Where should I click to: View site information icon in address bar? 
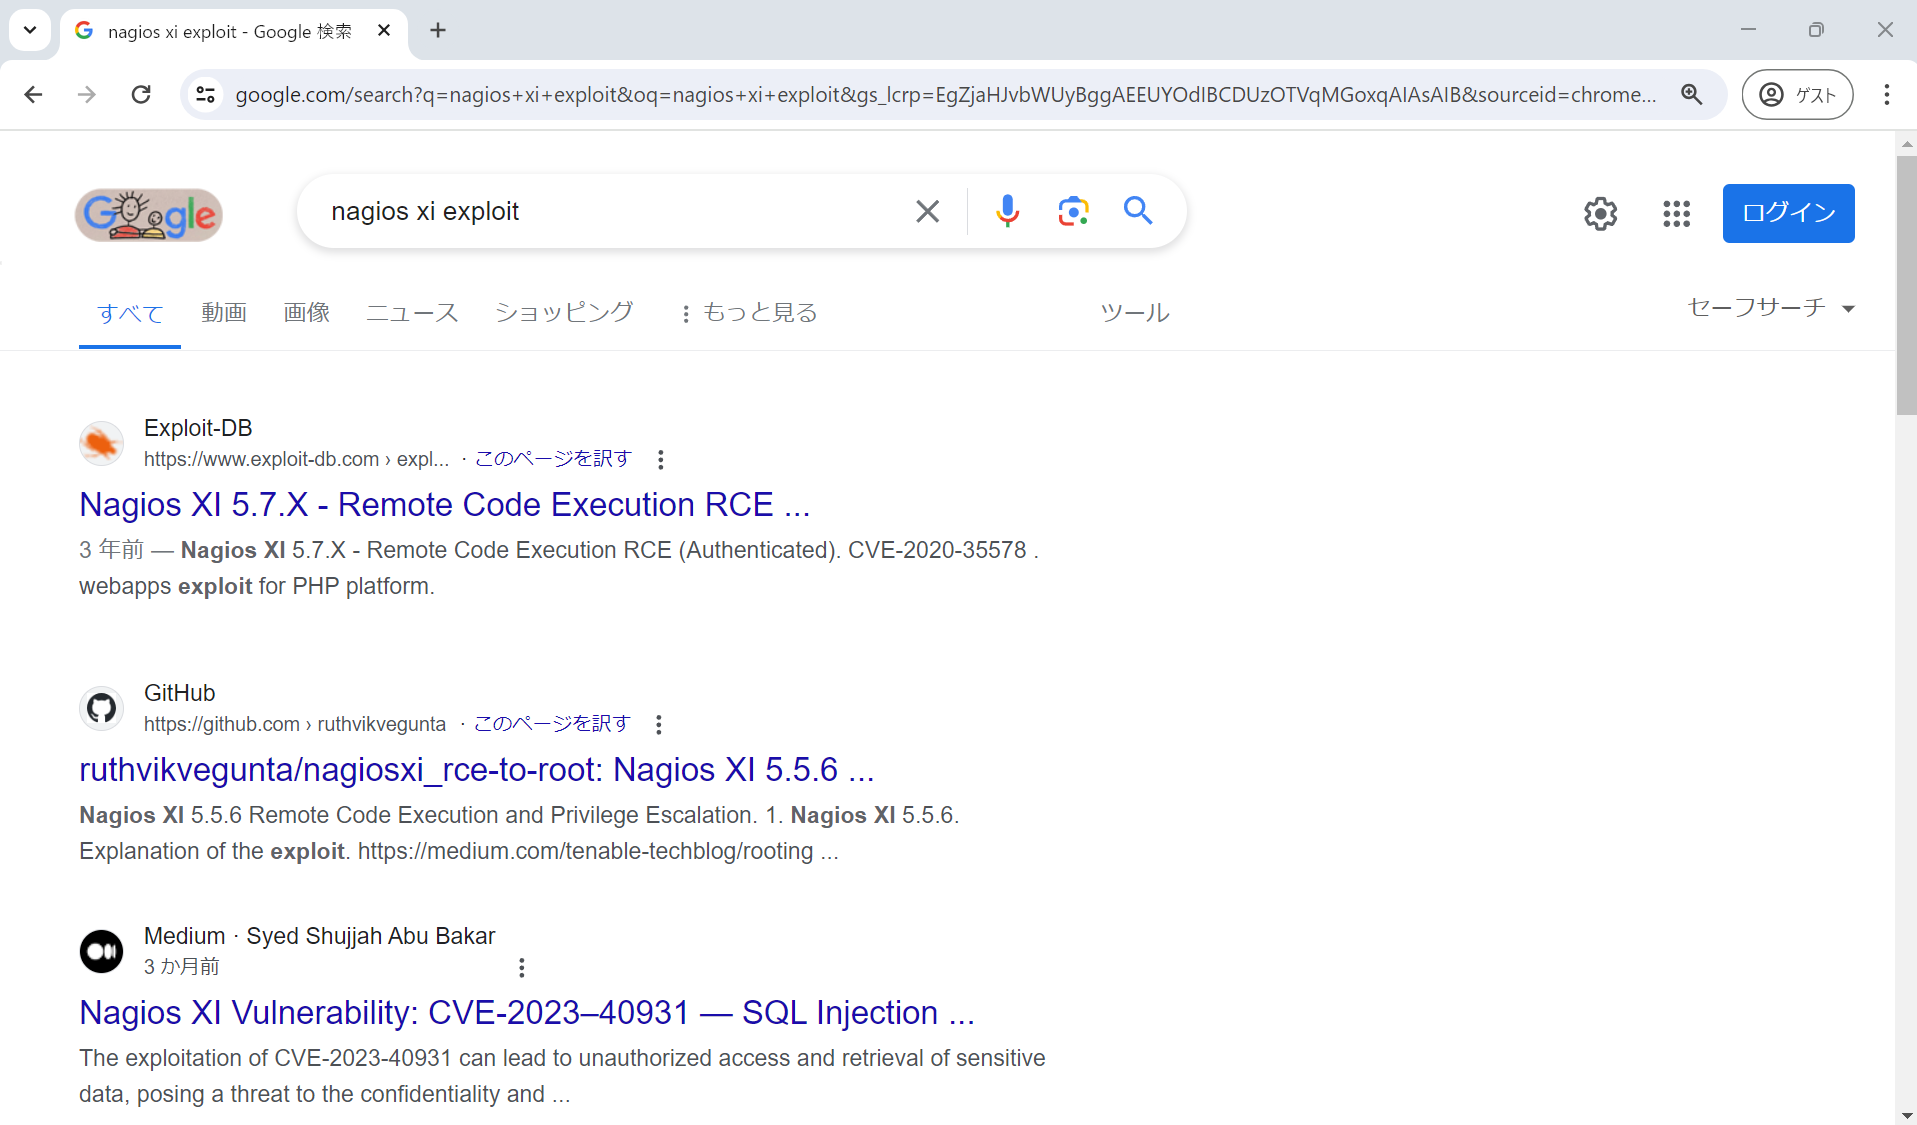pyautogui.click(x=206, y=94)
